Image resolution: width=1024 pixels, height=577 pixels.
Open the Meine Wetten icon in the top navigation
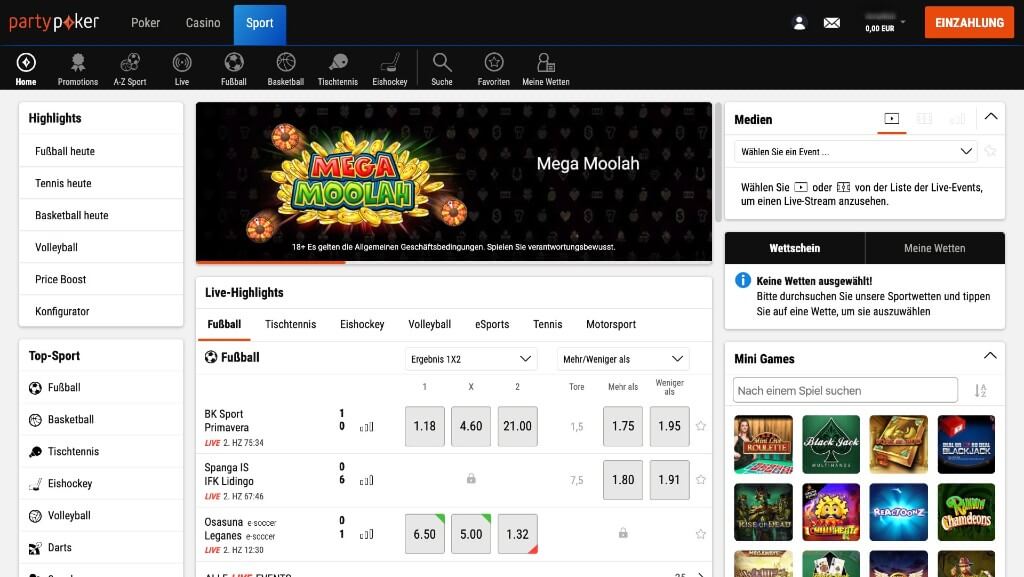546,63
